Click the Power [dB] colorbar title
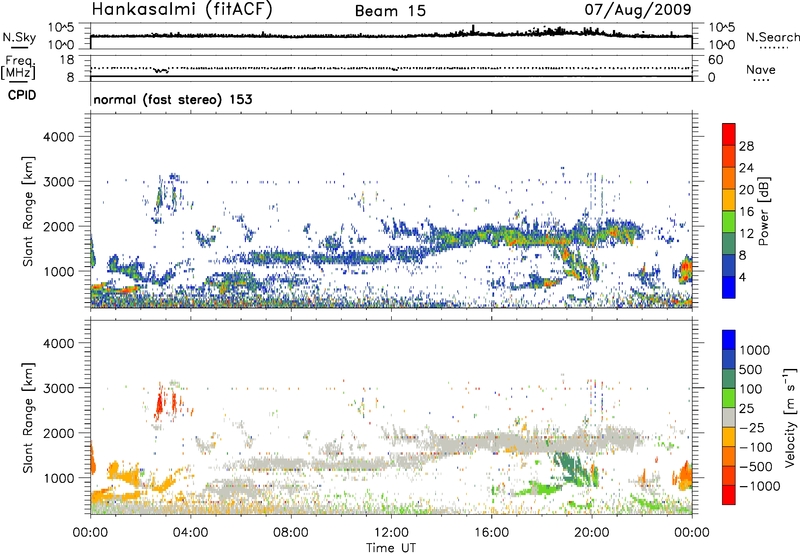This screenshot has height=554, width=800. pyautogui.click(x=763, y=211)
